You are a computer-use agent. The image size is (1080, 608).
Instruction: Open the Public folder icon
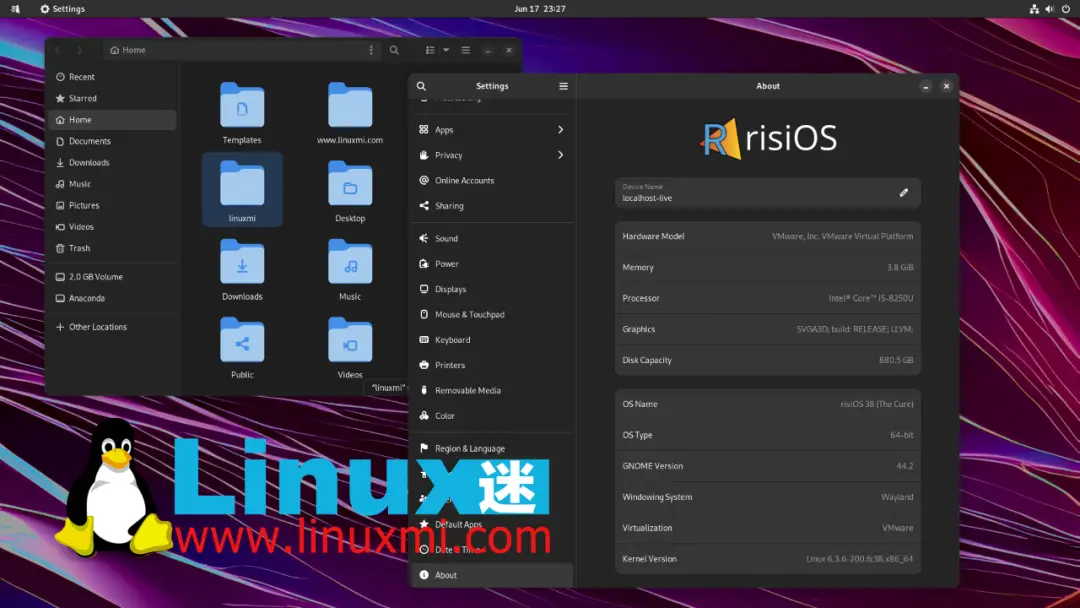coord(242,341)
